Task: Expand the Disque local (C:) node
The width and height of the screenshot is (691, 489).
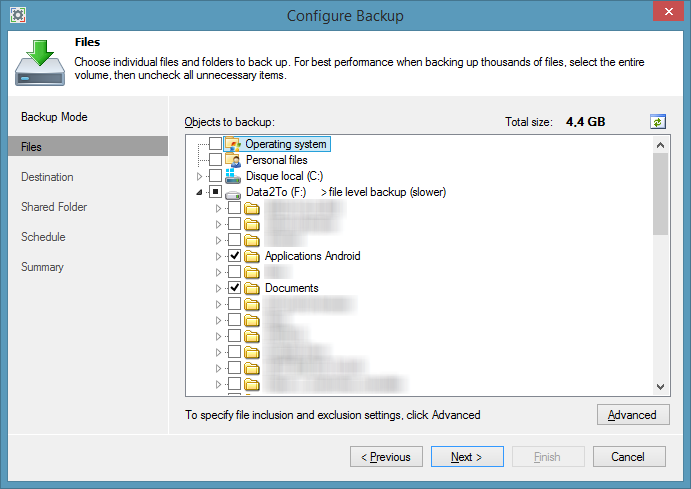Action: point(199,176)
